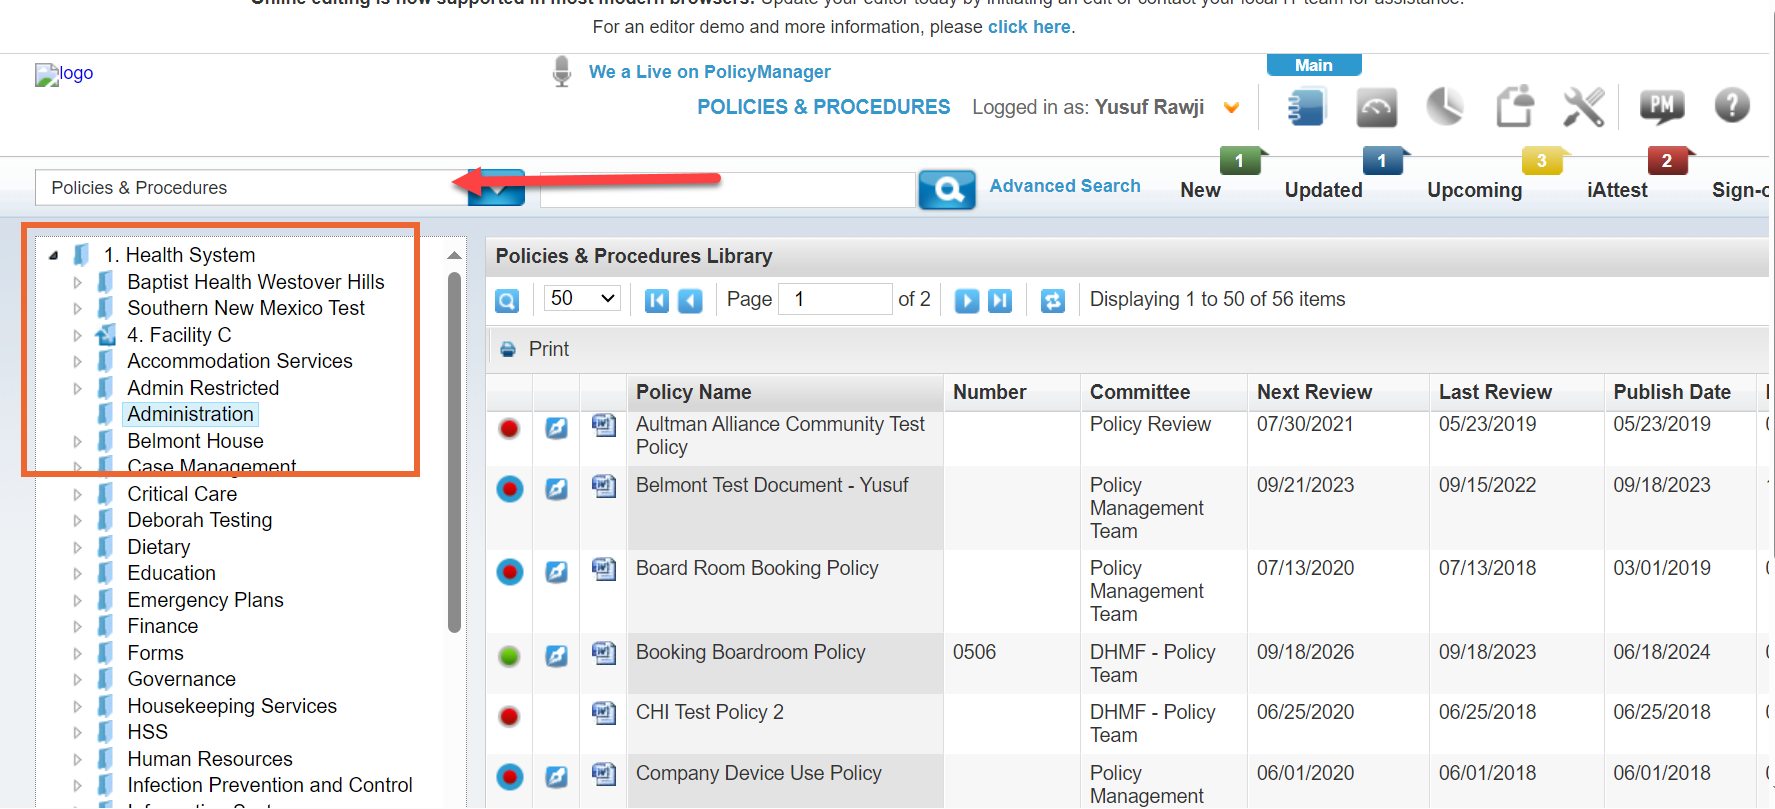Screen dimensions: 1775x809
Task: Collapse the 1. Health System tree node
Action: (53, 256)
